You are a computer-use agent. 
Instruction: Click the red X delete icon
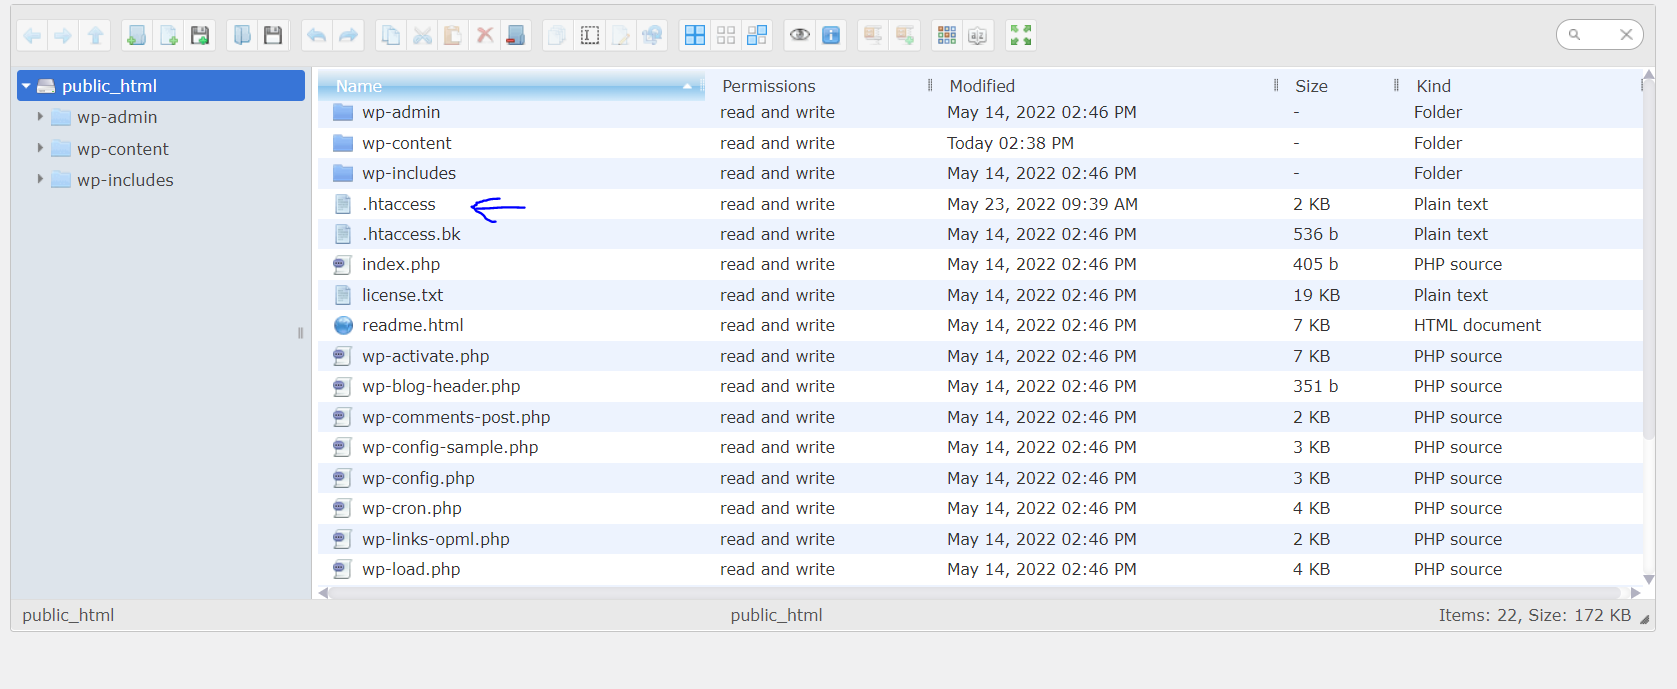(x=485, y=36)
